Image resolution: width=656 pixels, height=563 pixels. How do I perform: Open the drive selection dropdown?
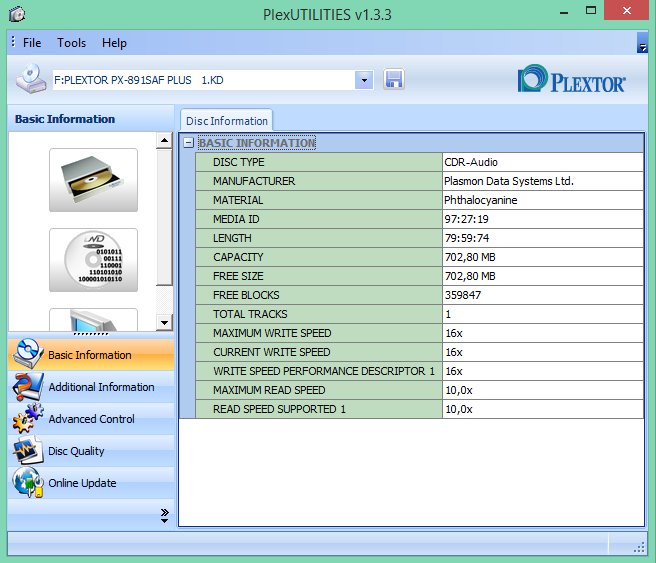(x=364, y=79)
